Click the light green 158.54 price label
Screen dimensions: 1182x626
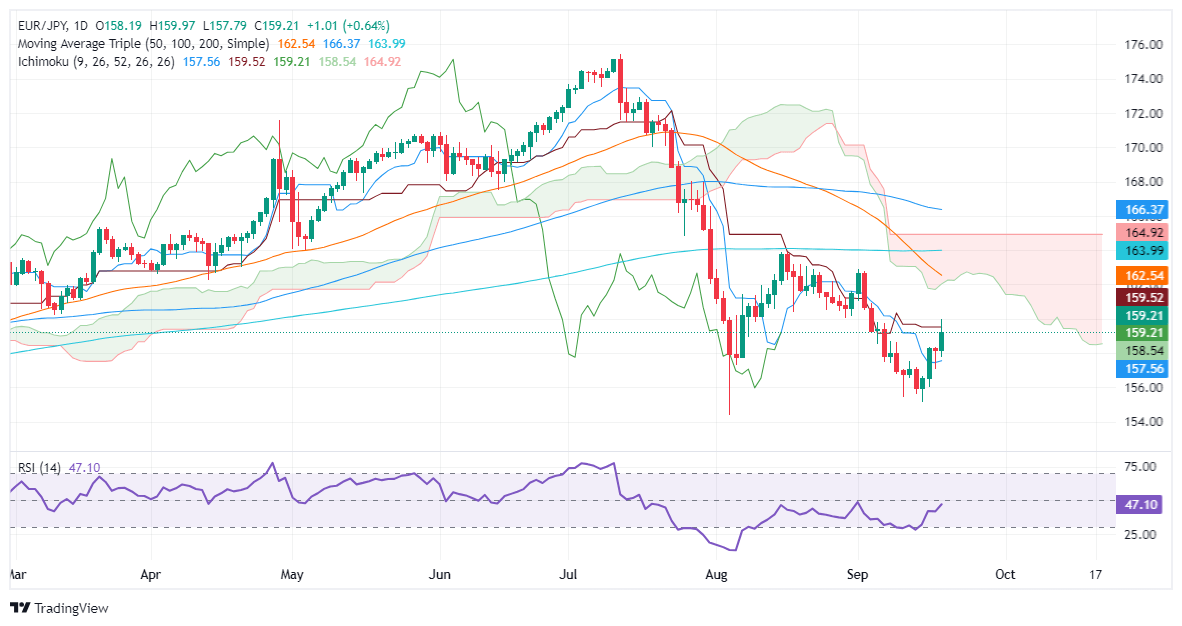click(x=1144, y=351)
